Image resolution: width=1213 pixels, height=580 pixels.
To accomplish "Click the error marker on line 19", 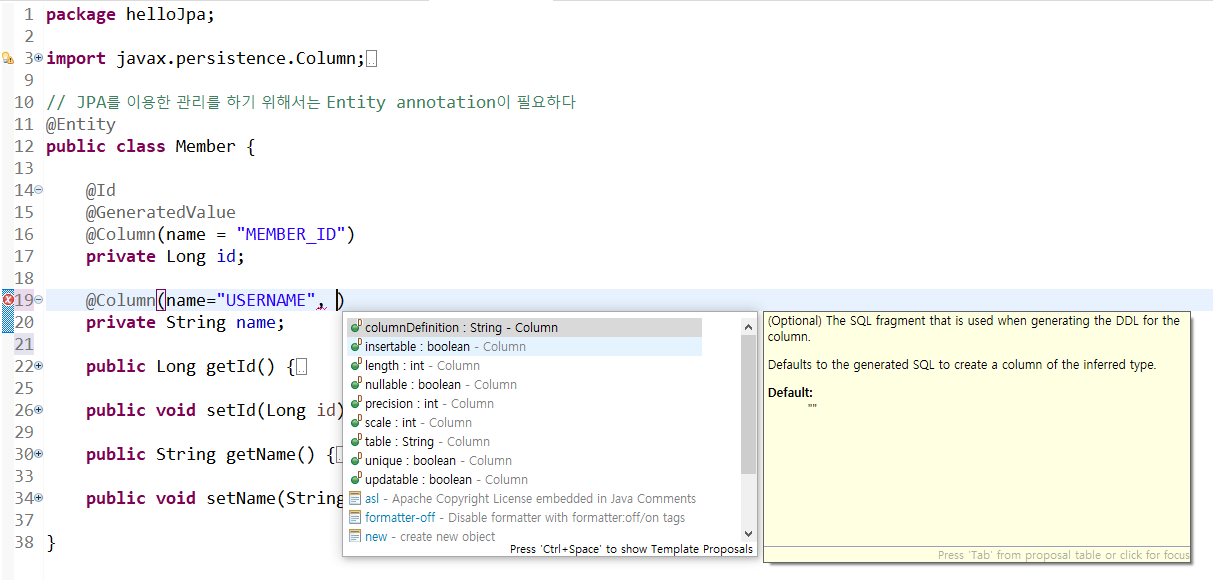I will pos(8,300).
